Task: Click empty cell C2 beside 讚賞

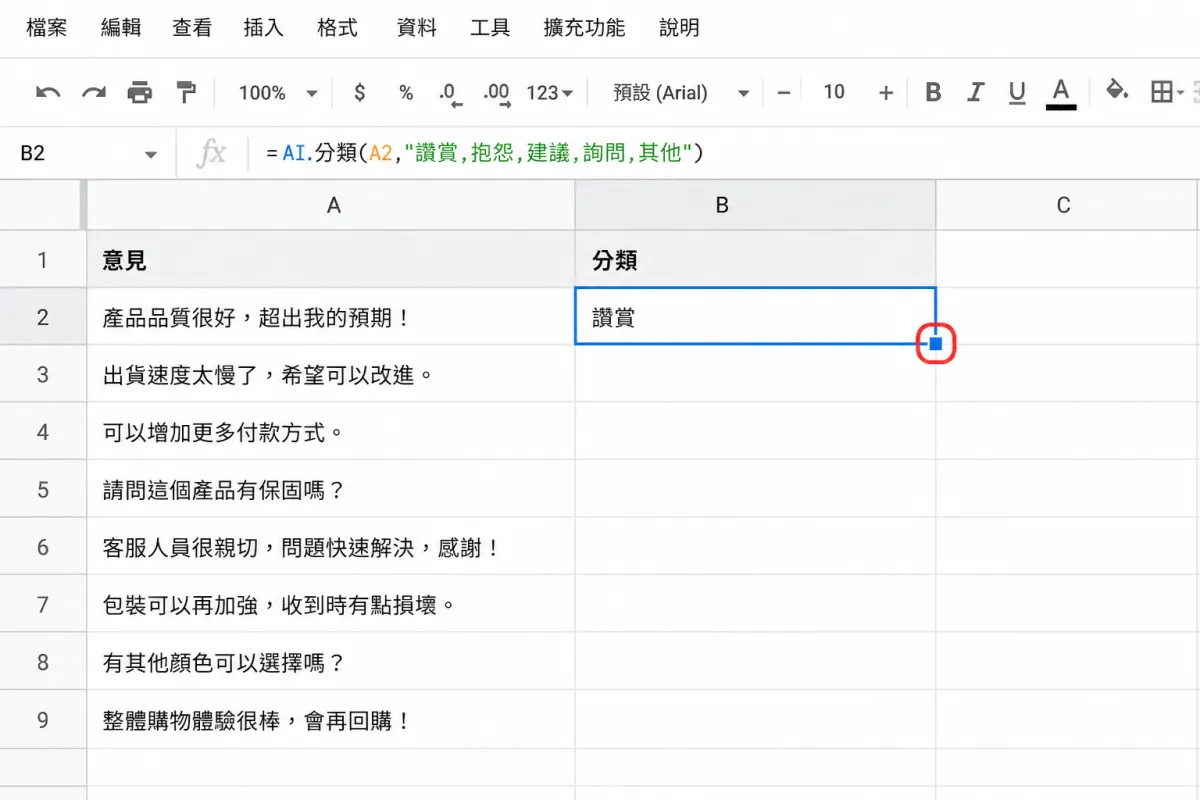Action: [x=1068, y=317]
